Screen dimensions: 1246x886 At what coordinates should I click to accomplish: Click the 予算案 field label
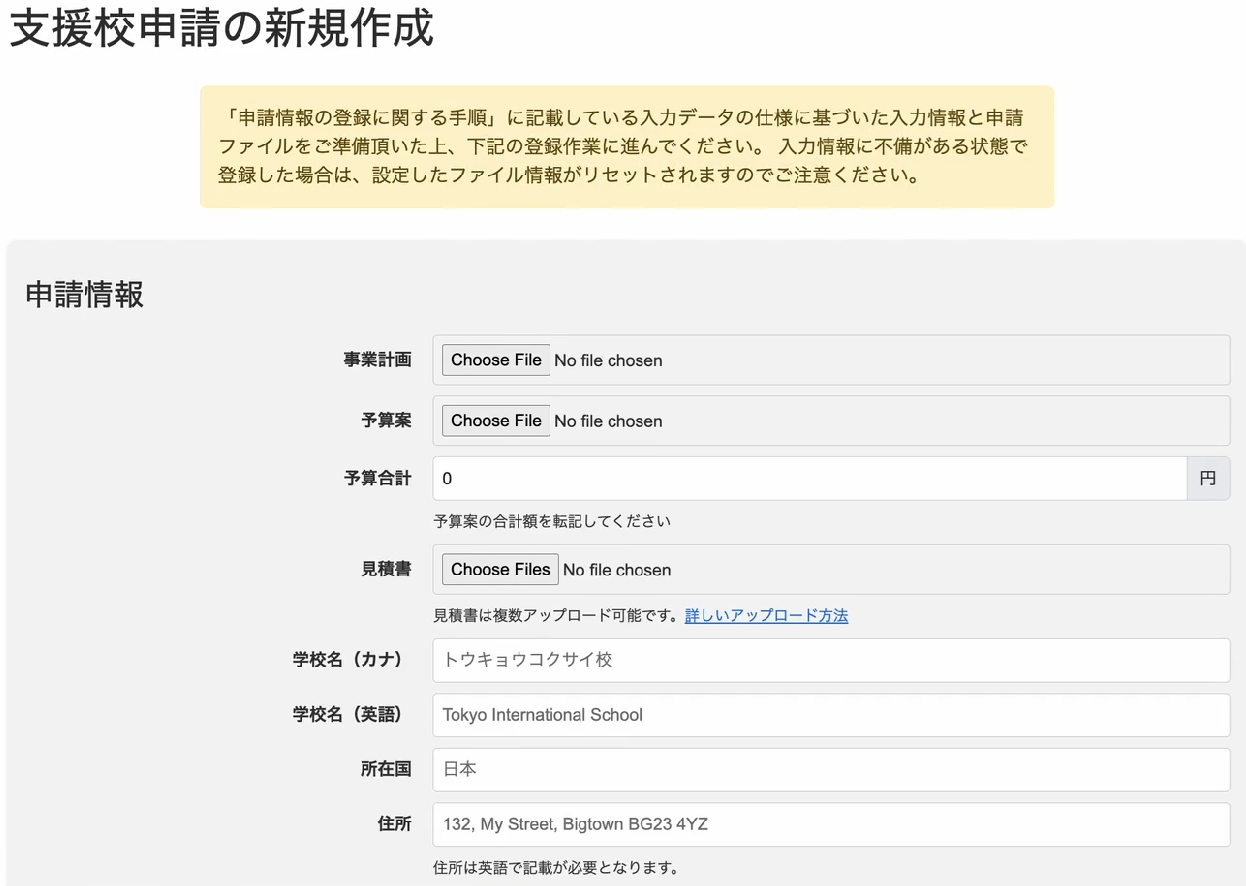[387, 420]
